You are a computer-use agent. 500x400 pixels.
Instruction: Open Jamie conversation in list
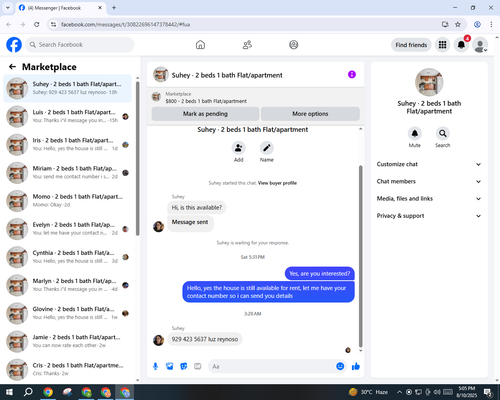(68, 341)
